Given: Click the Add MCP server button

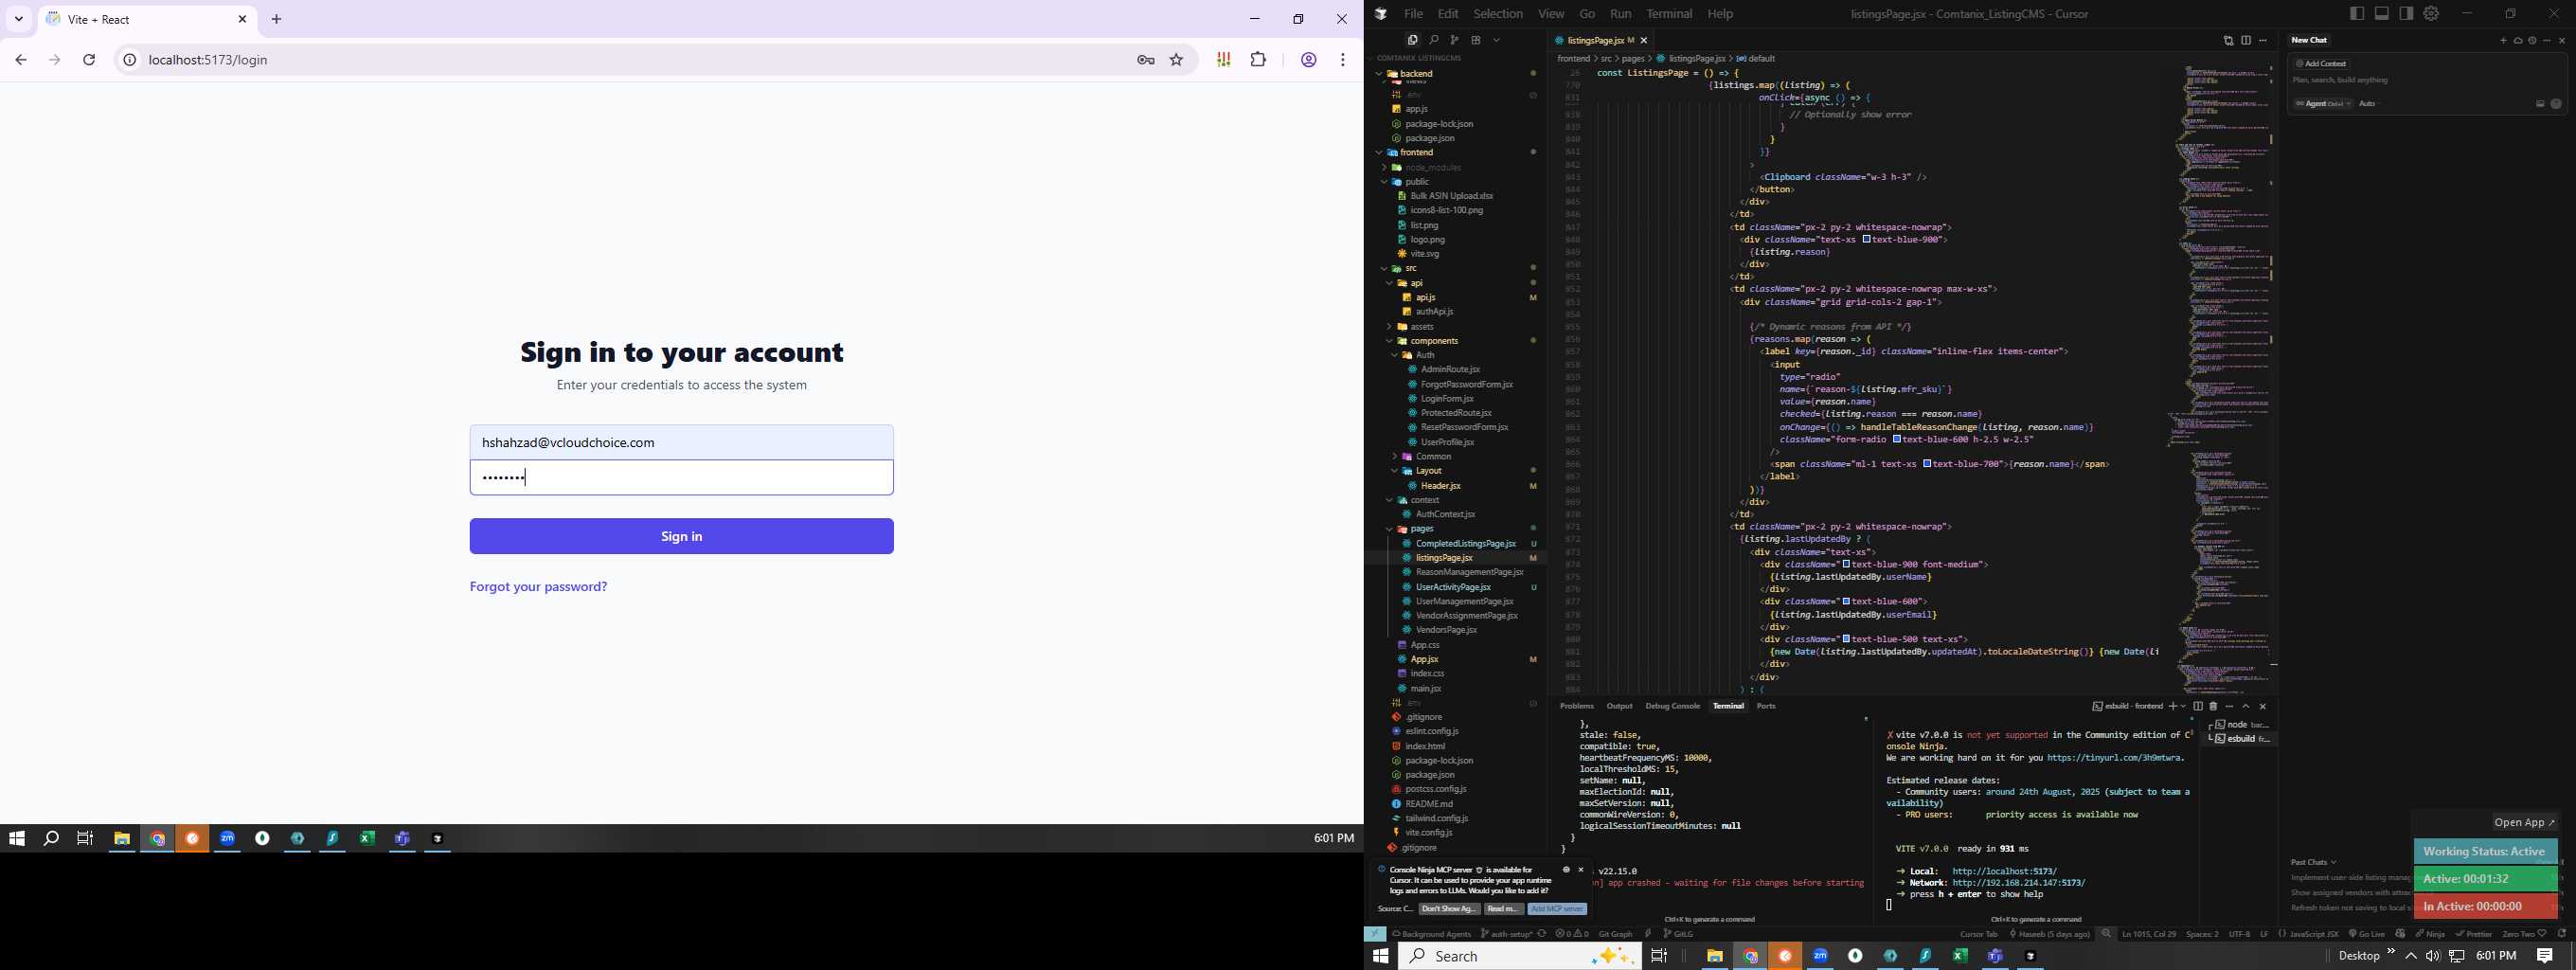Looking at the screenshot, I should [1557, 909].
